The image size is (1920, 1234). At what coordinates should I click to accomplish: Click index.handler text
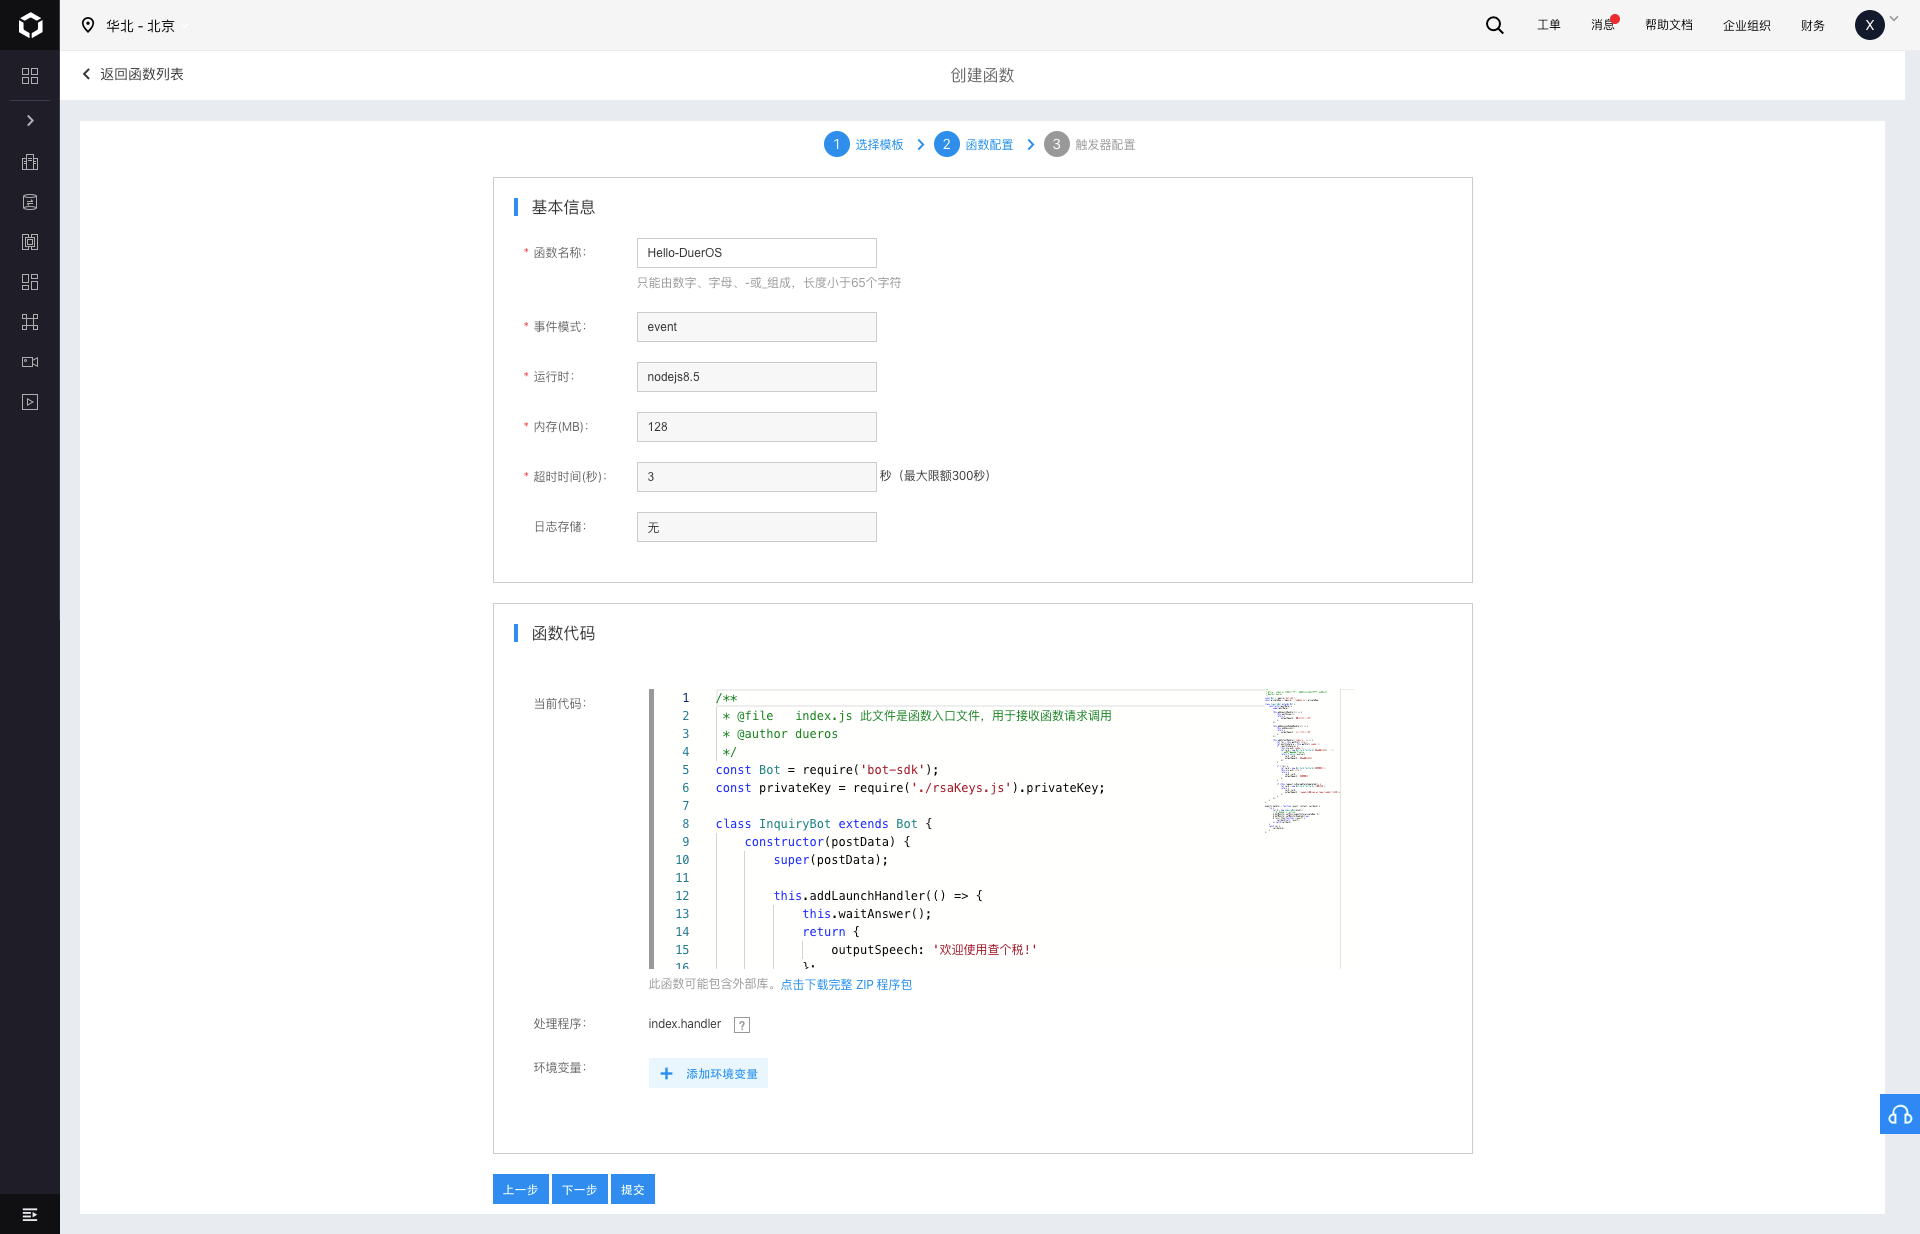pyautogui.click(x=684, y=1024)
